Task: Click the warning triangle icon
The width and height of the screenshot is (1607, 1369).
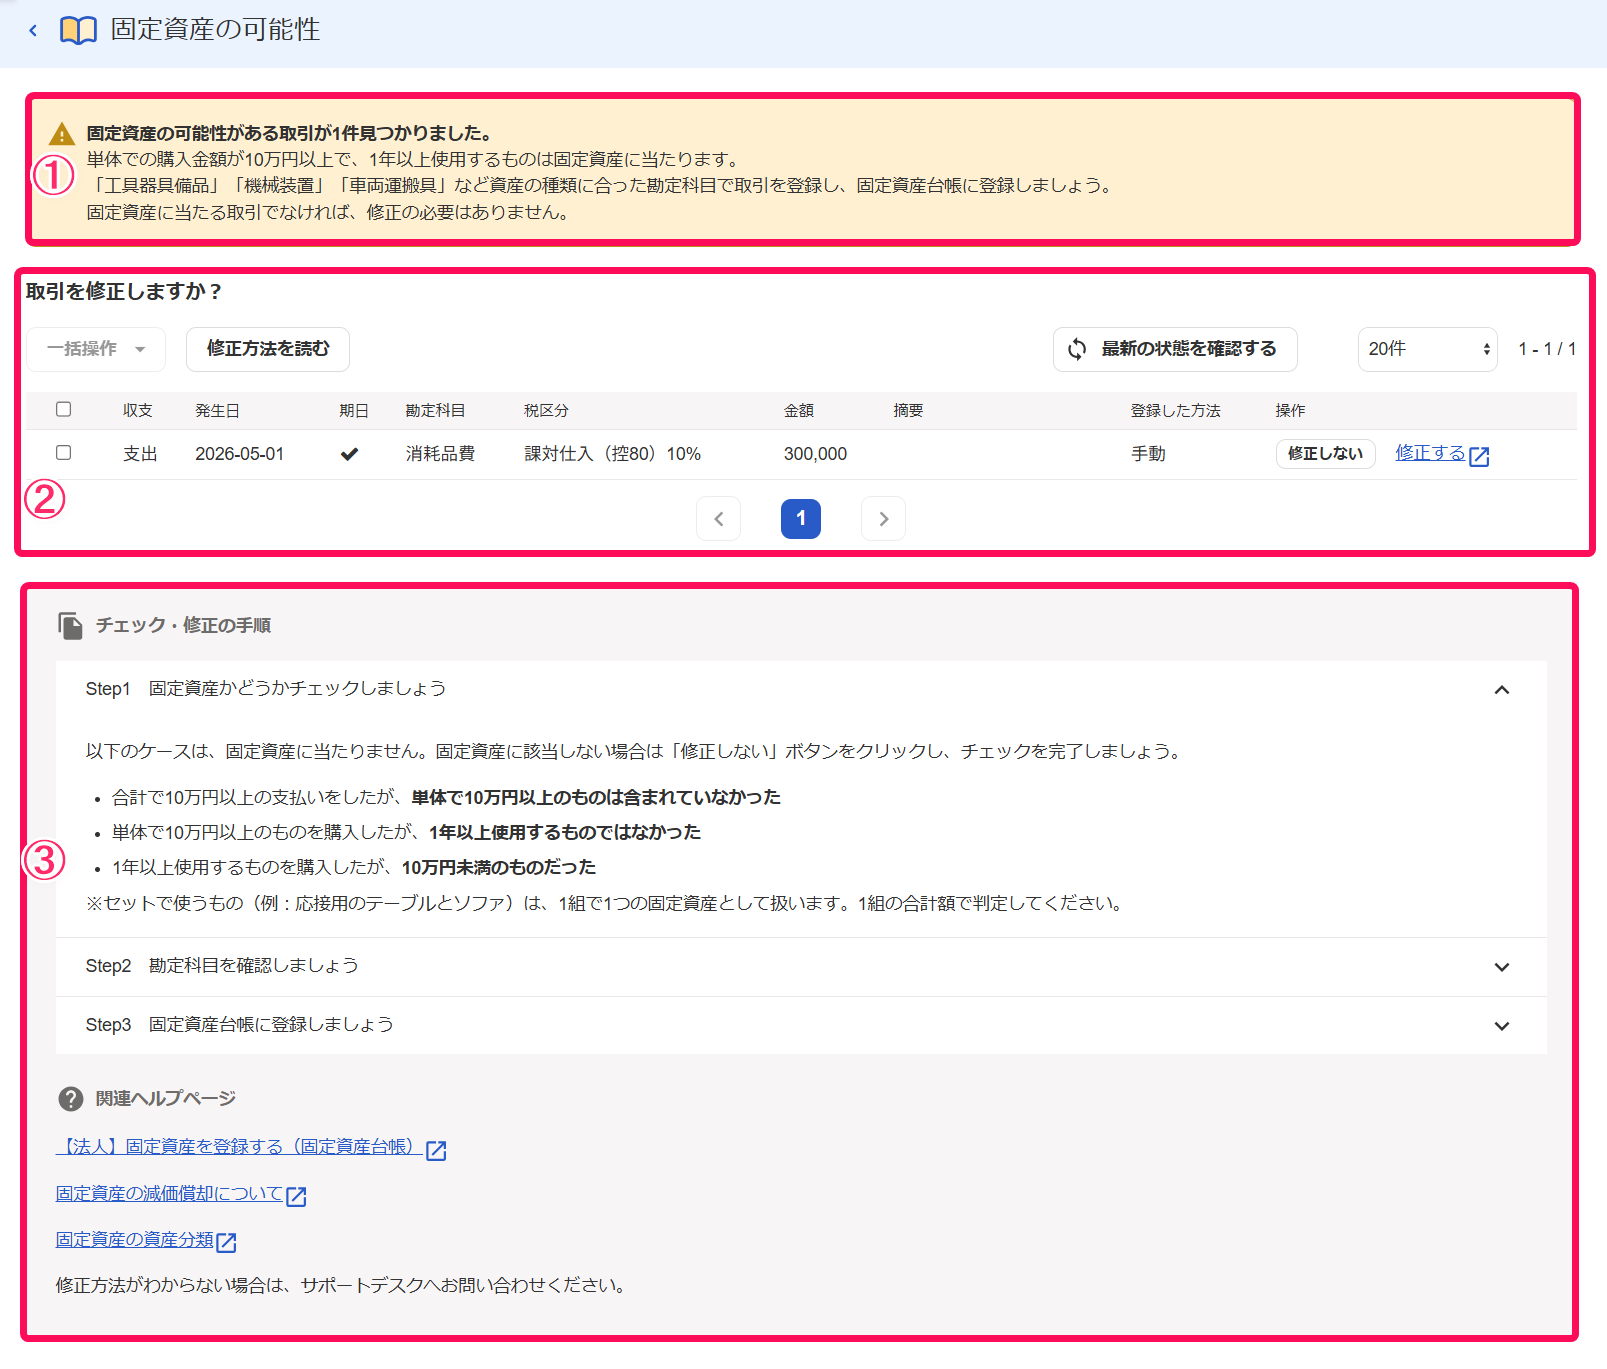Action: [x=62, y=134]
